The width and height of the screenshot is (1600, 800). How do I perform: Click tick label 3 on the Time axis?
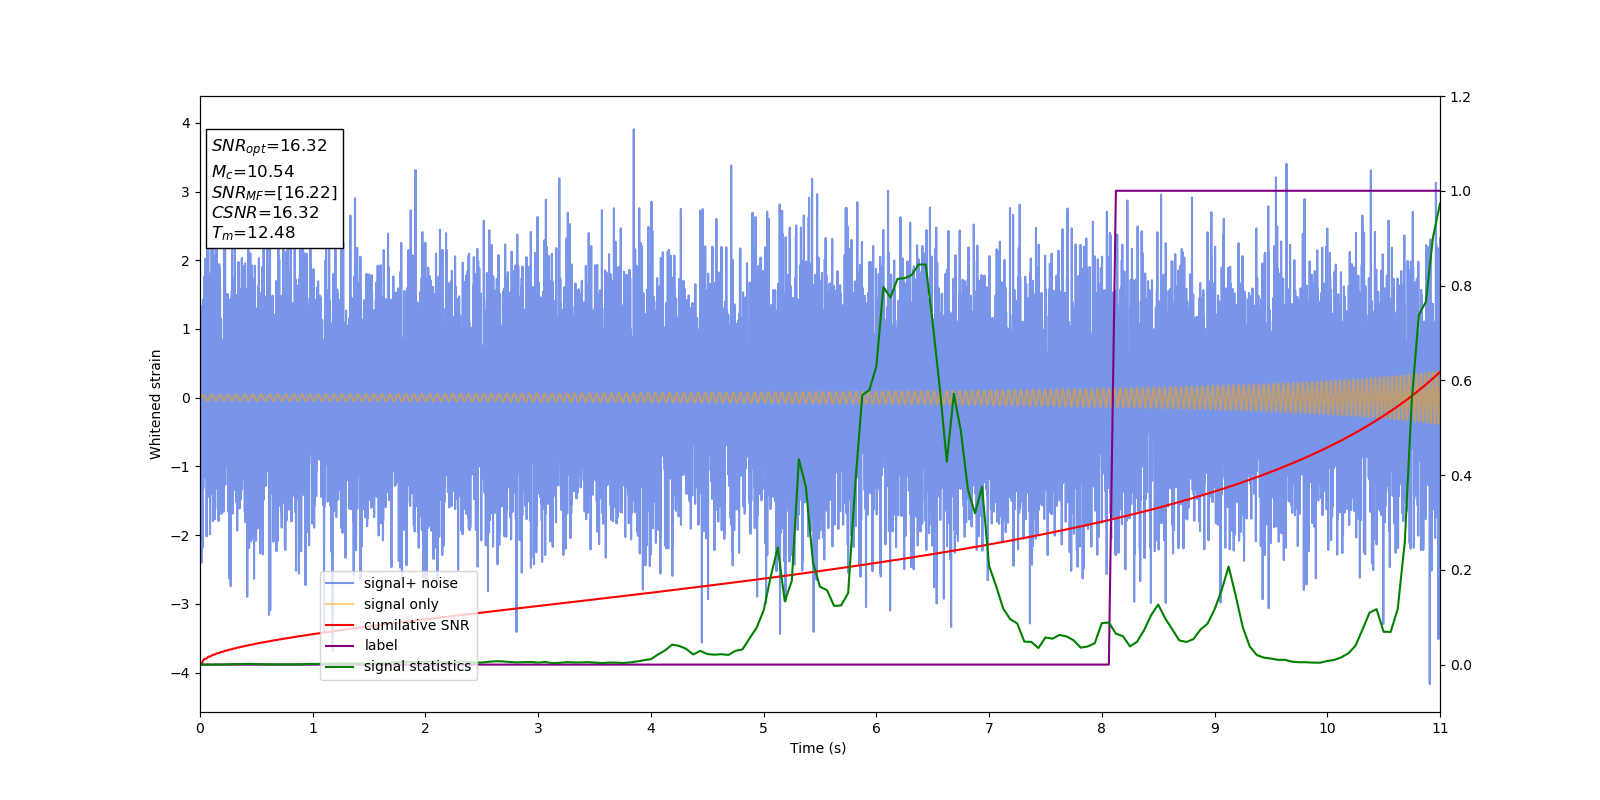click(538, 728)
